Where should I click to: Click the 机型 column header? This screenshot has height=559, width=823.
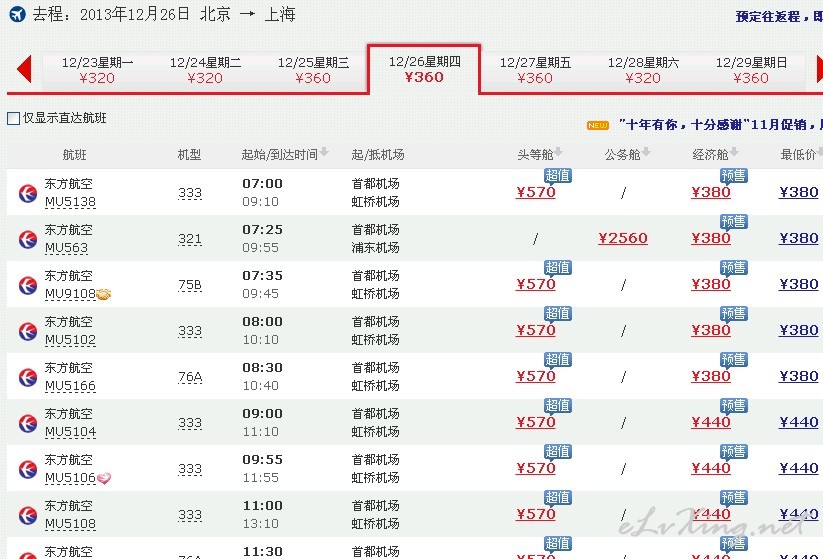pyautogui.click(x=189, y=155)
